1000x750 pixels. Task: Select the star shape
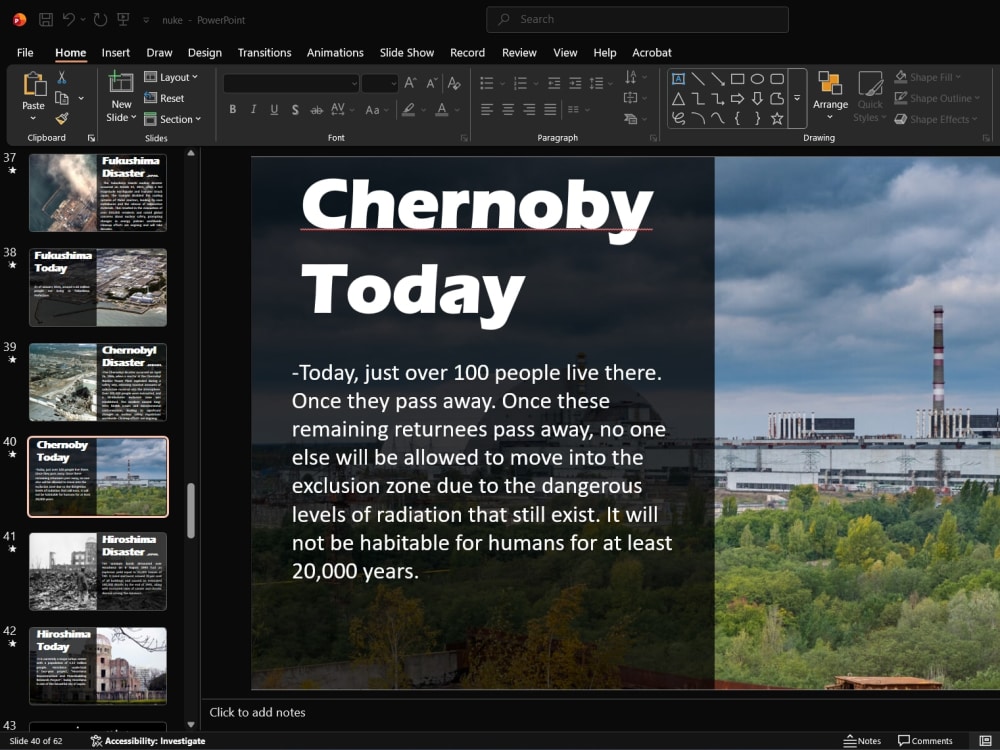[x=777, y=118]
